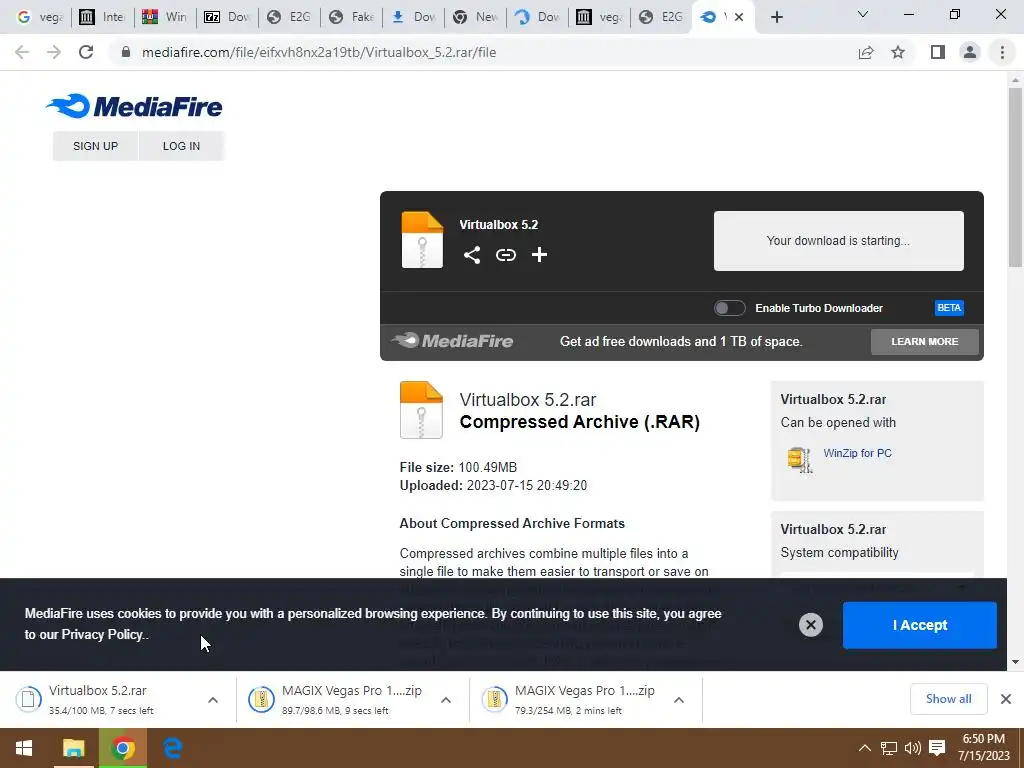1024x768 pixels.
Task: Share the Virtualbox 5.2 file
Action: 472,255
